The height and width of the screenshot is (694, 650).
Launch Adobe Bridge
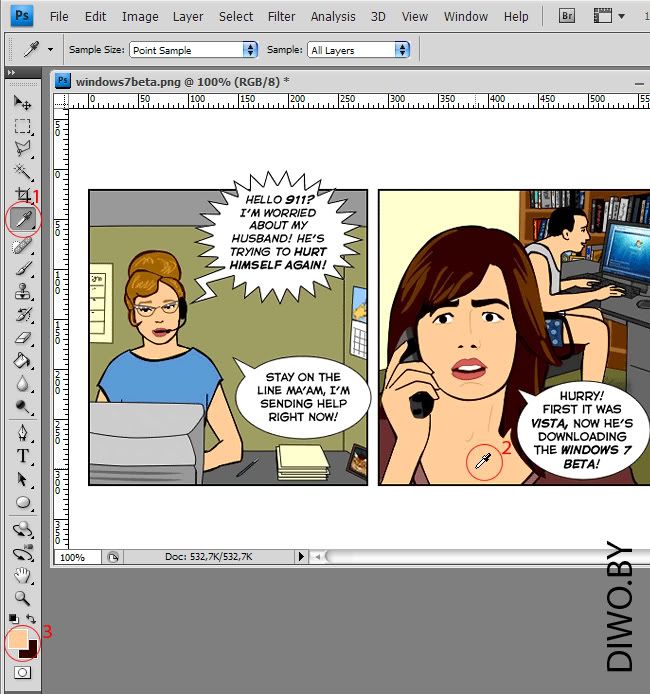tap(567, 16)
